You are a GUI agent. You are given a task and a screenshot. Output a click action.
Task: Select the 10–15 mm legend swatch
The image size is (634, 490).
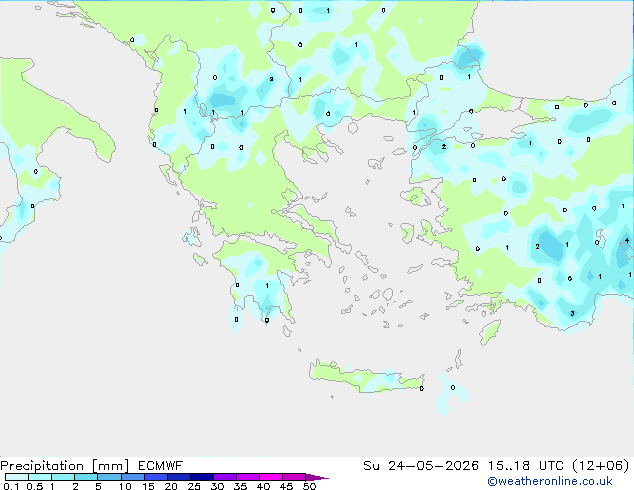pyautogui.click(x=133, y=477)
